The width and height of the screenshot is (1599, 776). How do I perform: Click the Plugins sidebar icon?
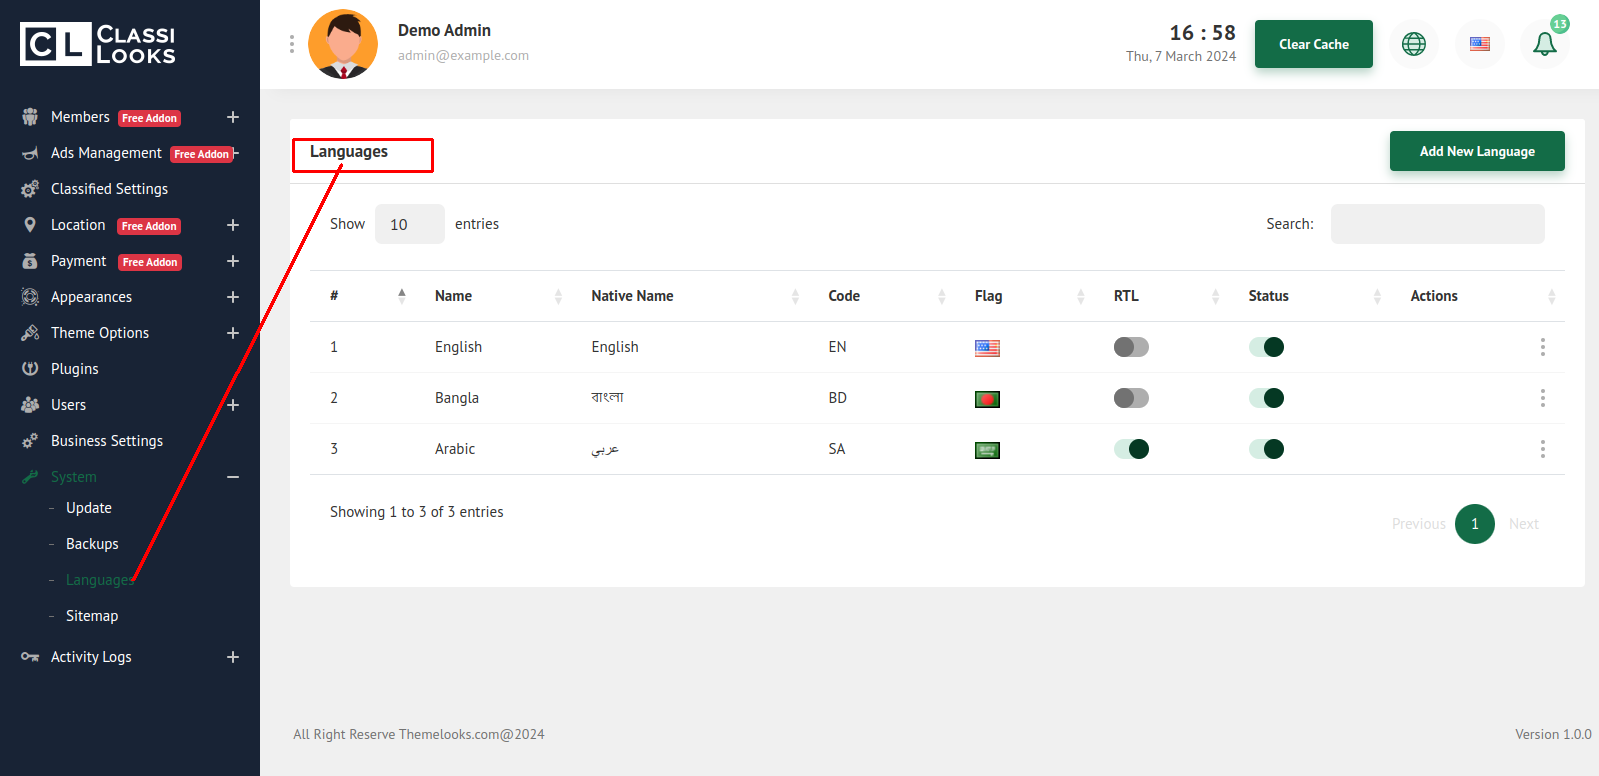(30, 369)
